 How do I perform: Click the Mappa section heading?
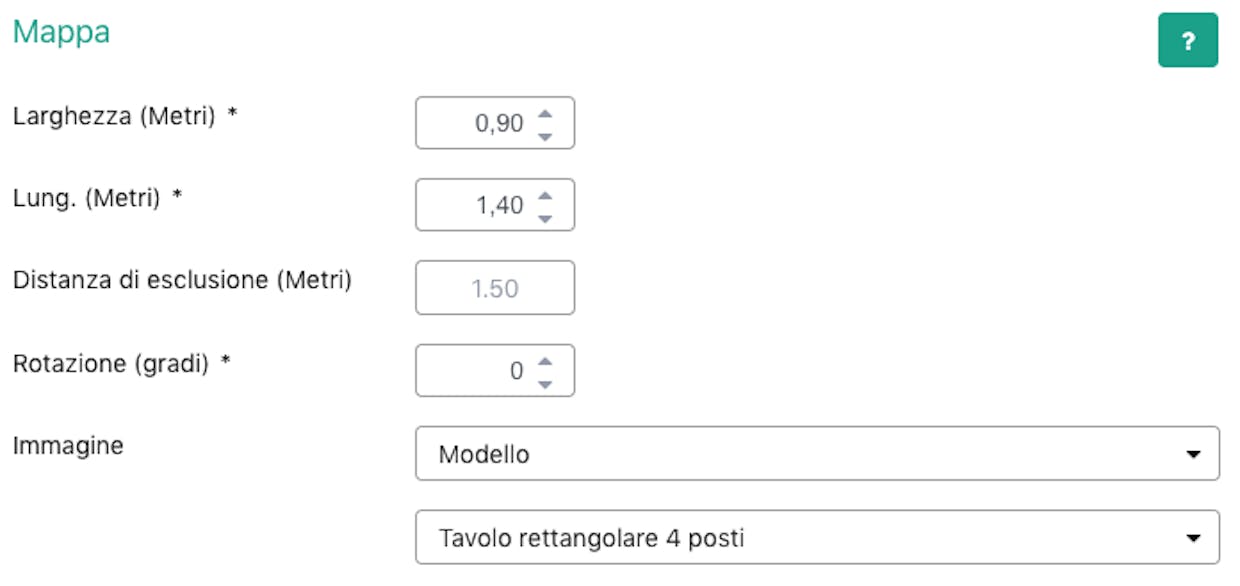[x=61, y=32]
